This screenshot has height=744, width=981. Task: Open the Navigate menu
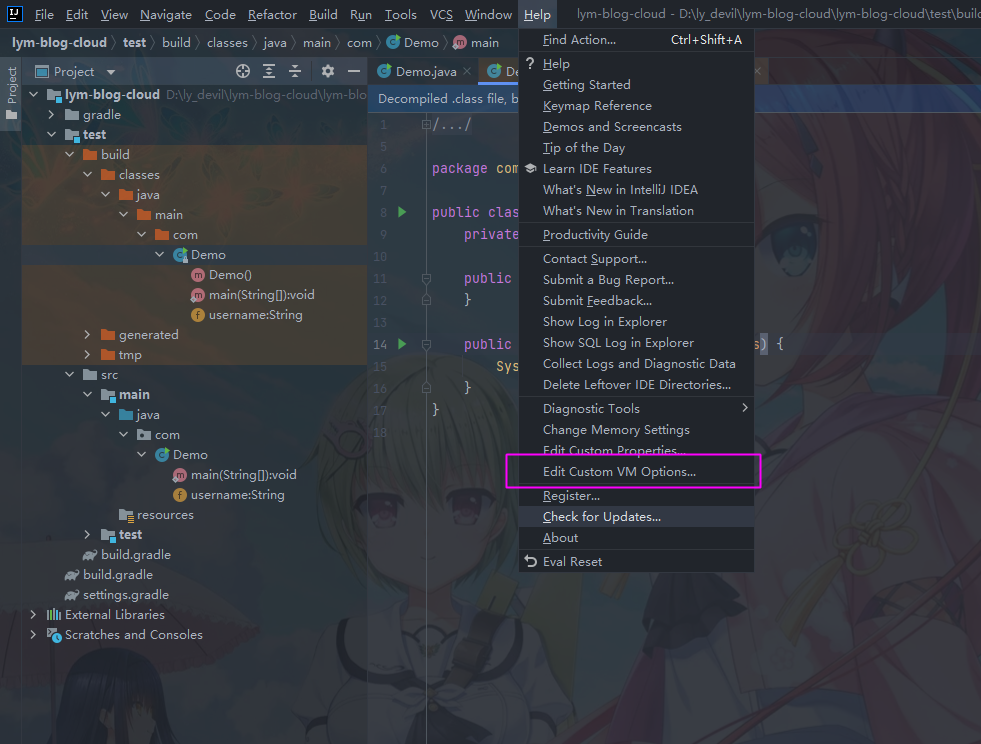pyautogui.click(x=166, y=14)
